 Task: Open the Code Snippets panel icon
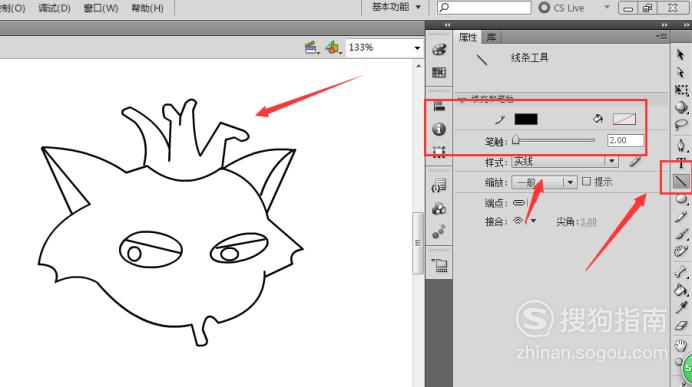(x=439, y=185)
